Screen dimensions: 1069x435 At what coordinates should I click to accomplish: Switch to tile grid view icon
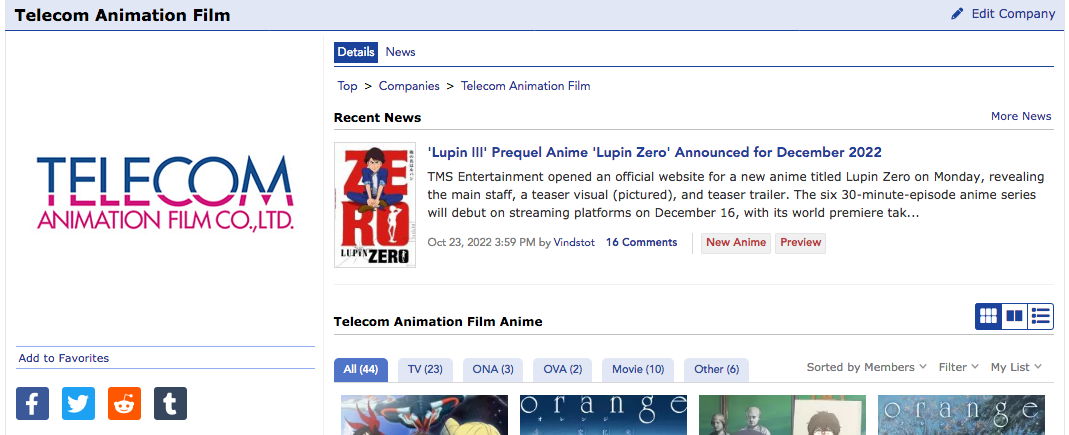pos(989,316)
